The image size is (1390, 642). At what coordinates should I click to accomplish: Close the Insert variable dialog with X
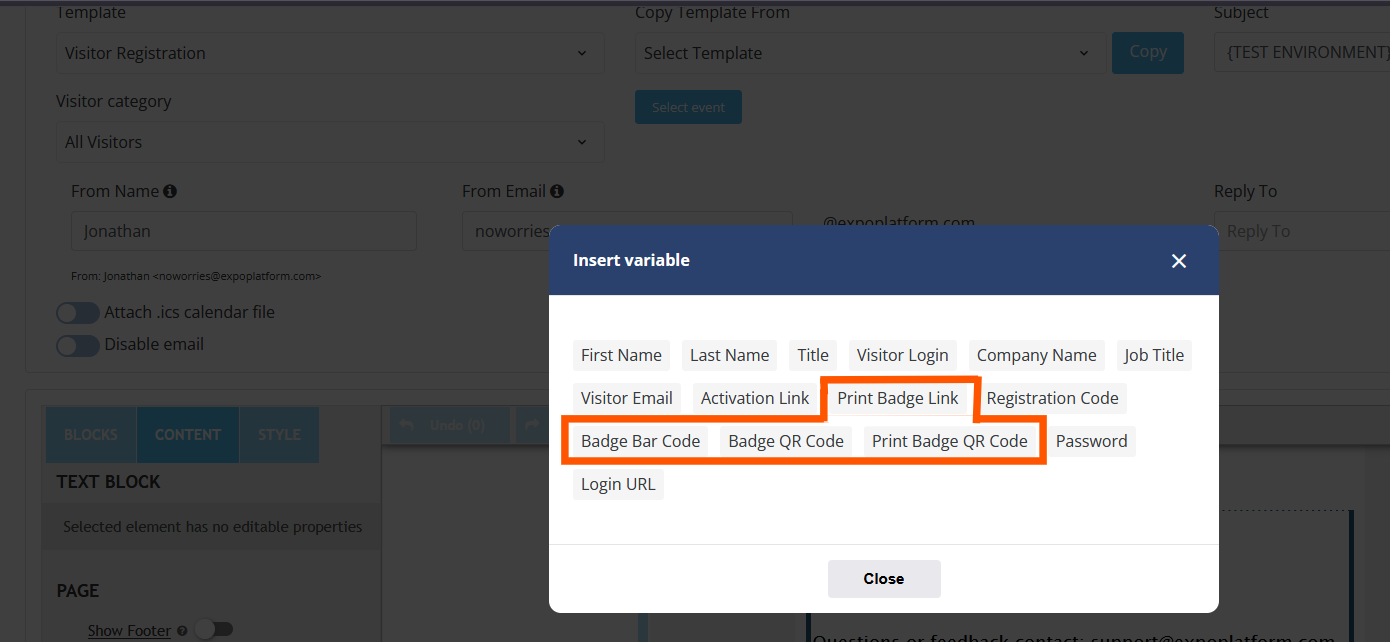pos(1179,261)
